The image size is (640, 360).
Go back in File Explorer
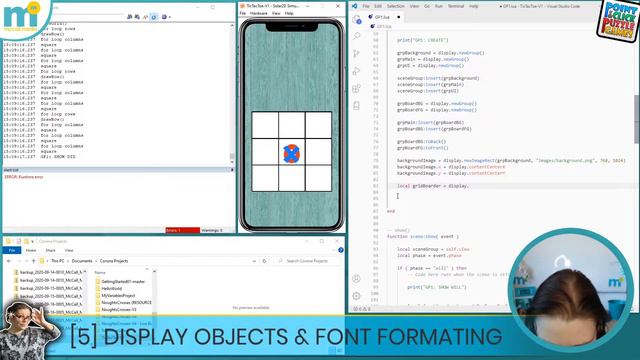tap(9, 261)
